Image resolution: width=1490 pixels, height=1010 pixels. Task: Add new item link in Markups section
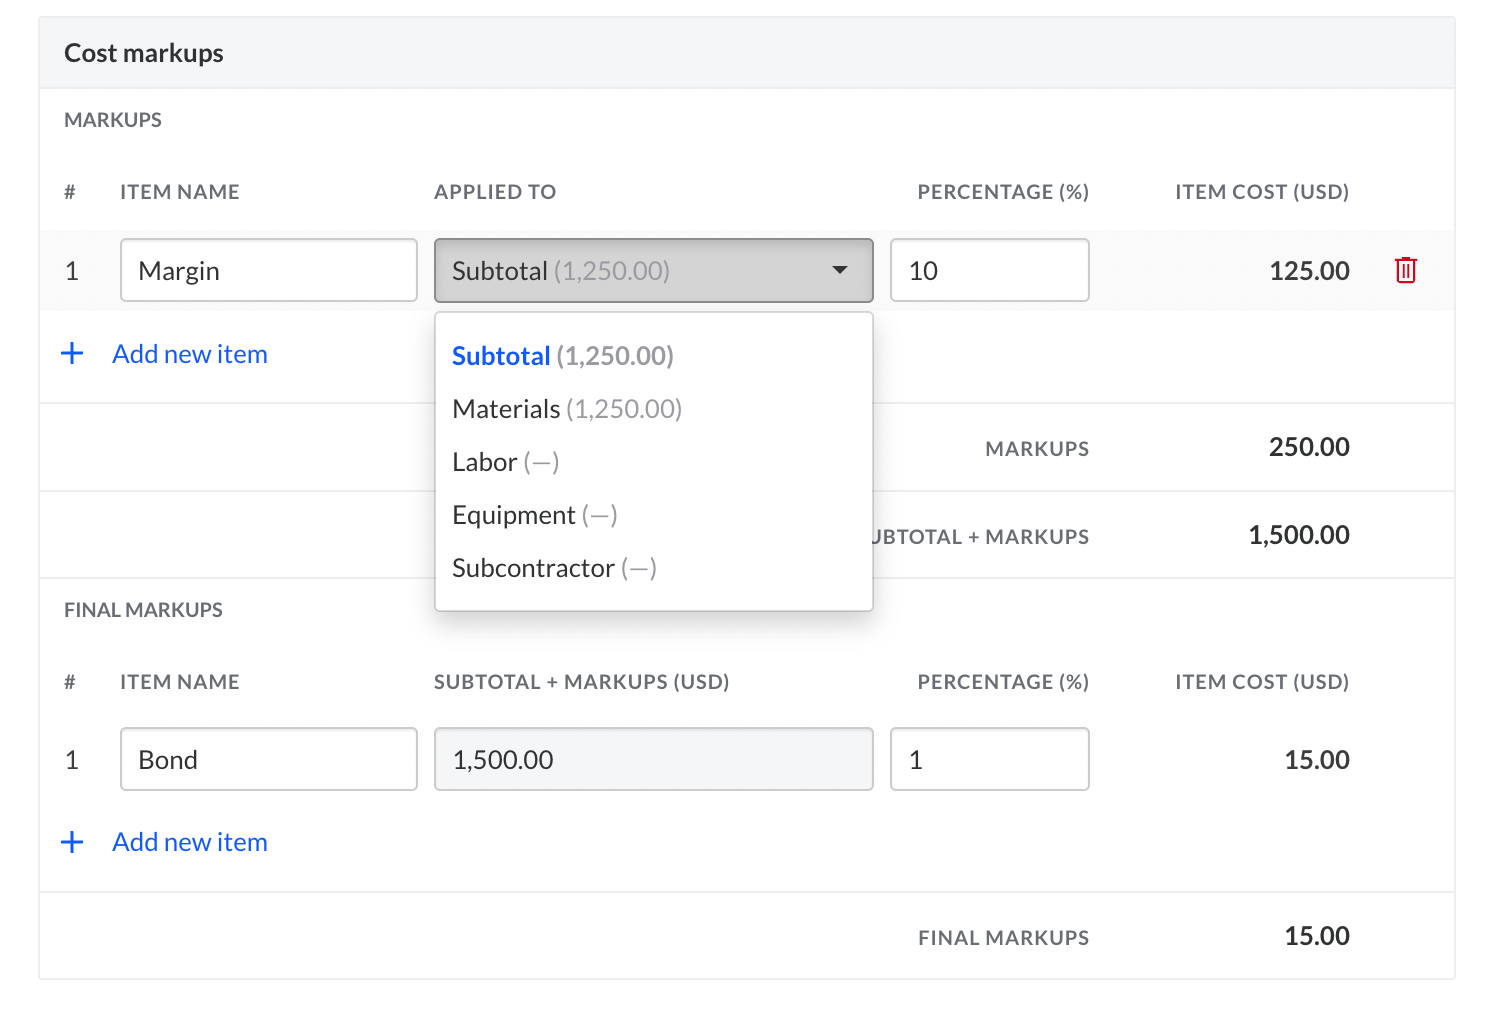point(190,354)
